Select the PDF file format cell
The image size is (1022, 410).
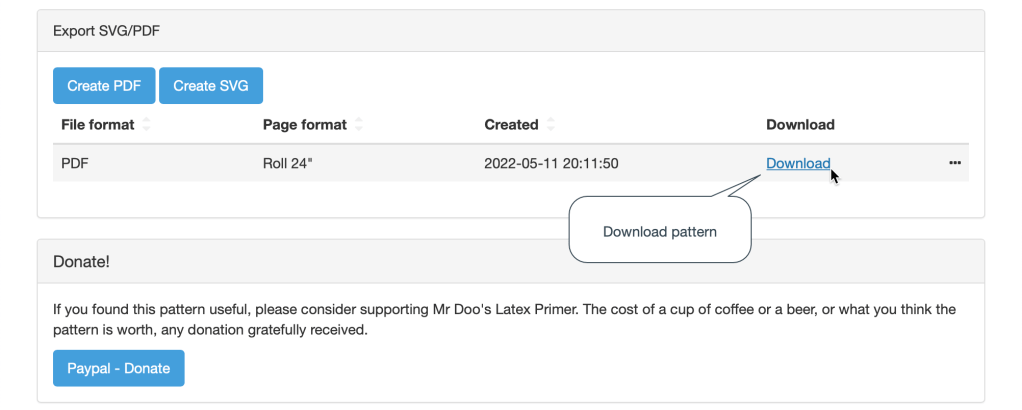(x=75, y=163)
